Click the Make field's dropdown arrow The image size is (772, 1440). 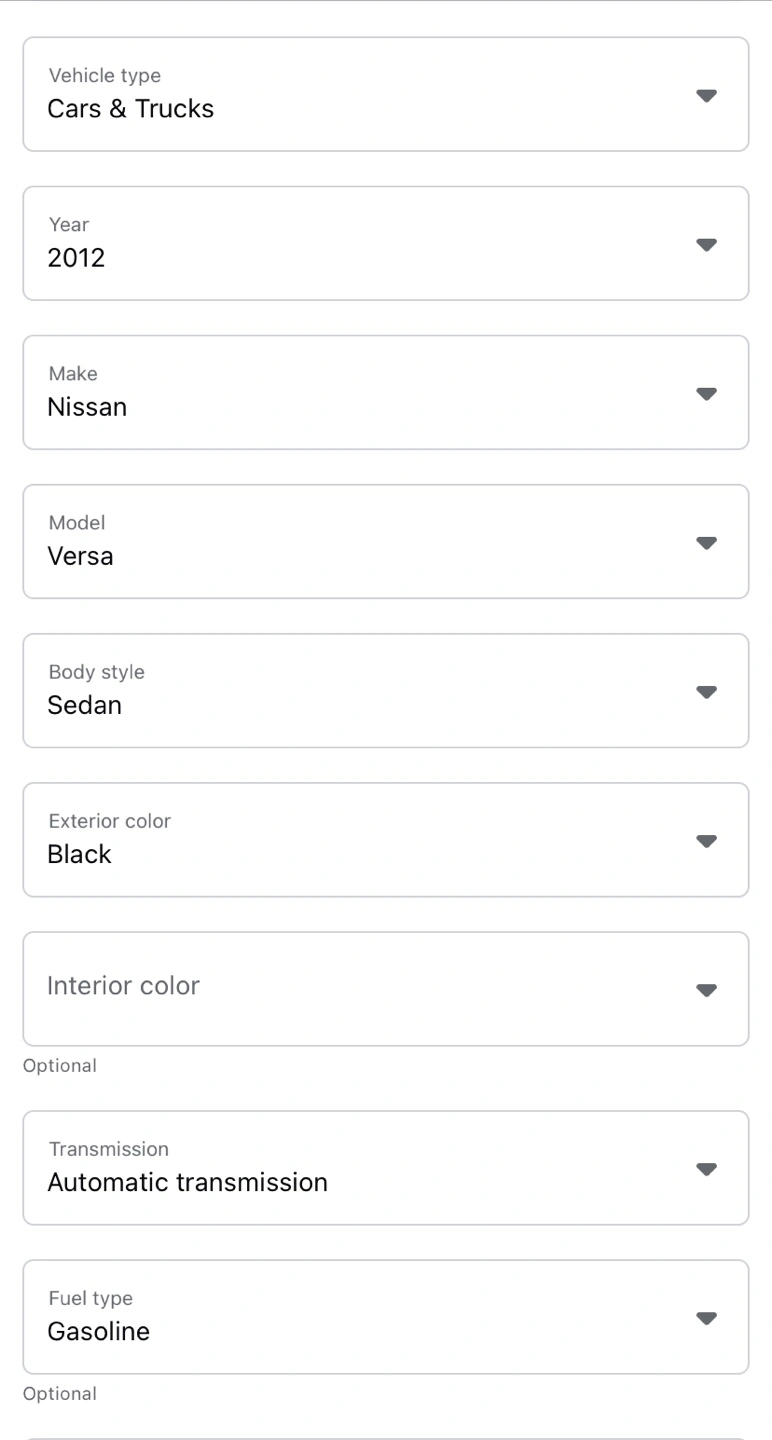click(706, 394)
